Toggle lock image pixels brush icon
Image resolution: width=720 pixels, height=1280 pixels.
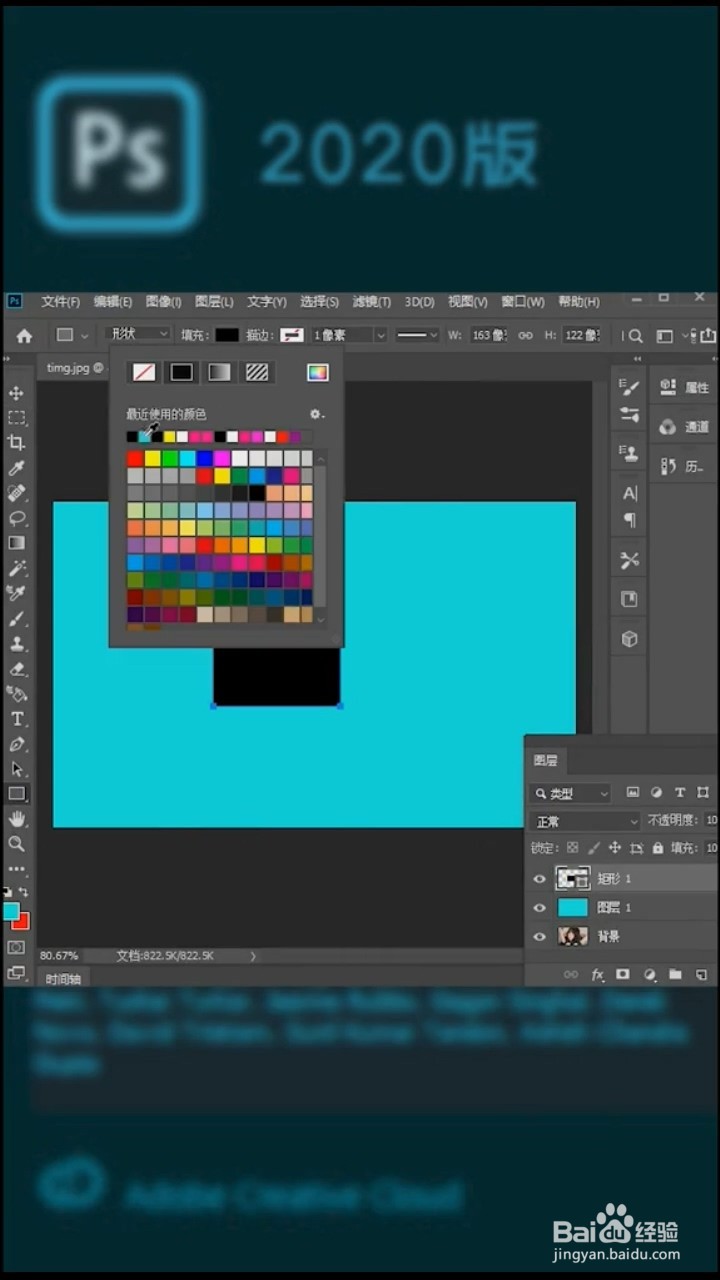tap(594, 848)
